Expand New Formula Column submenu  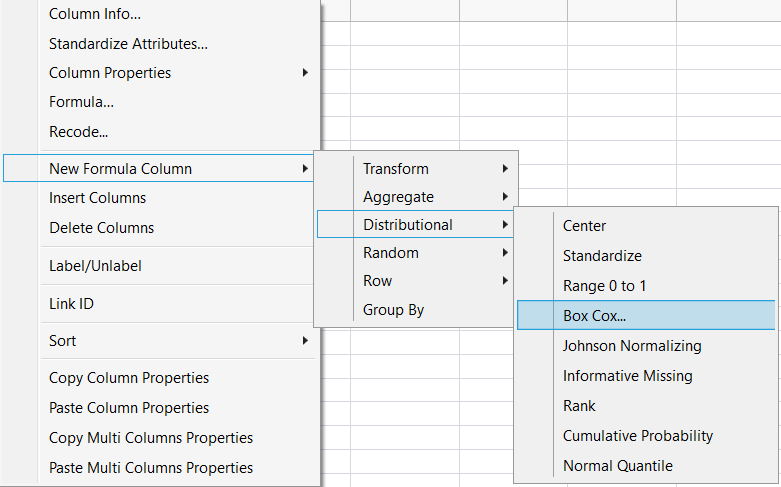coord(120,169)
